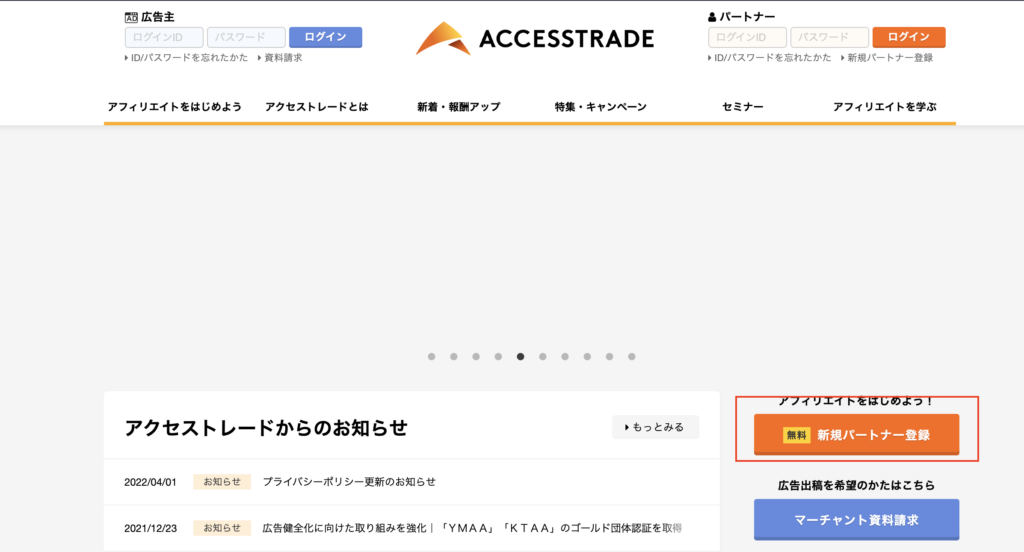
Task: Select the eighth carousel dot
Action: click(587, 357)
